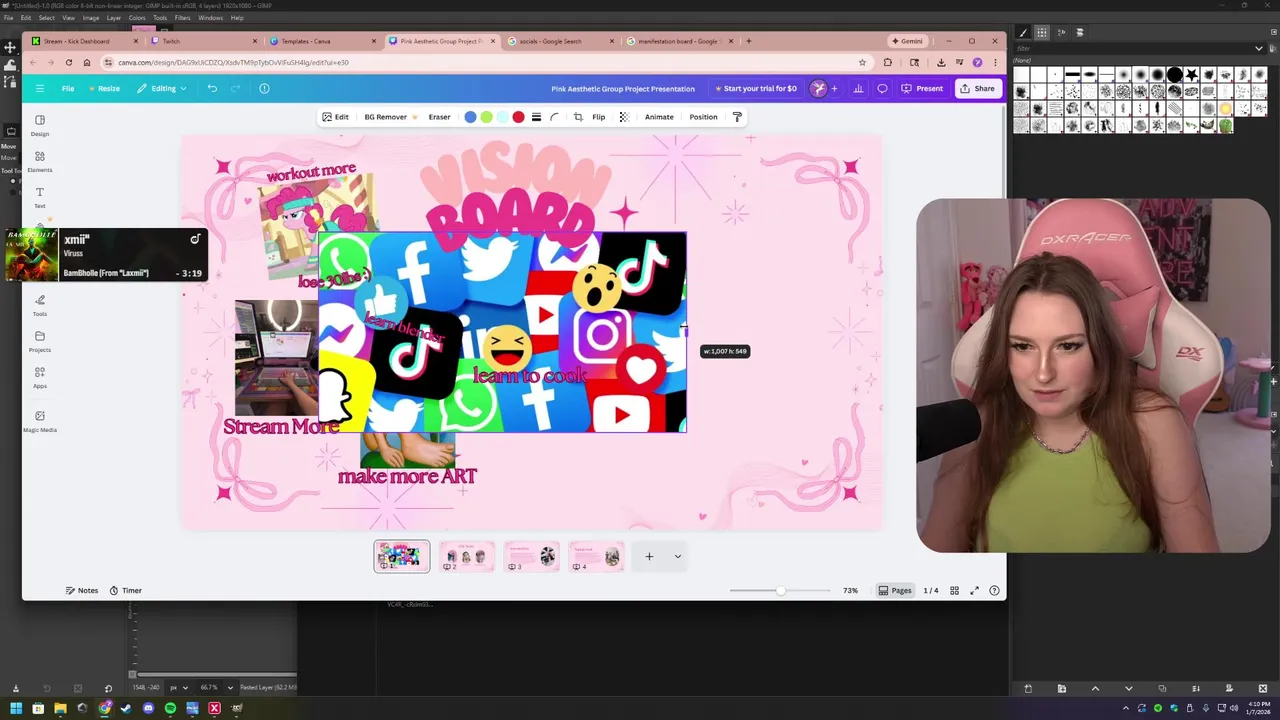
Task: Open the Canva hamburger menu
Action: (40, 88)
